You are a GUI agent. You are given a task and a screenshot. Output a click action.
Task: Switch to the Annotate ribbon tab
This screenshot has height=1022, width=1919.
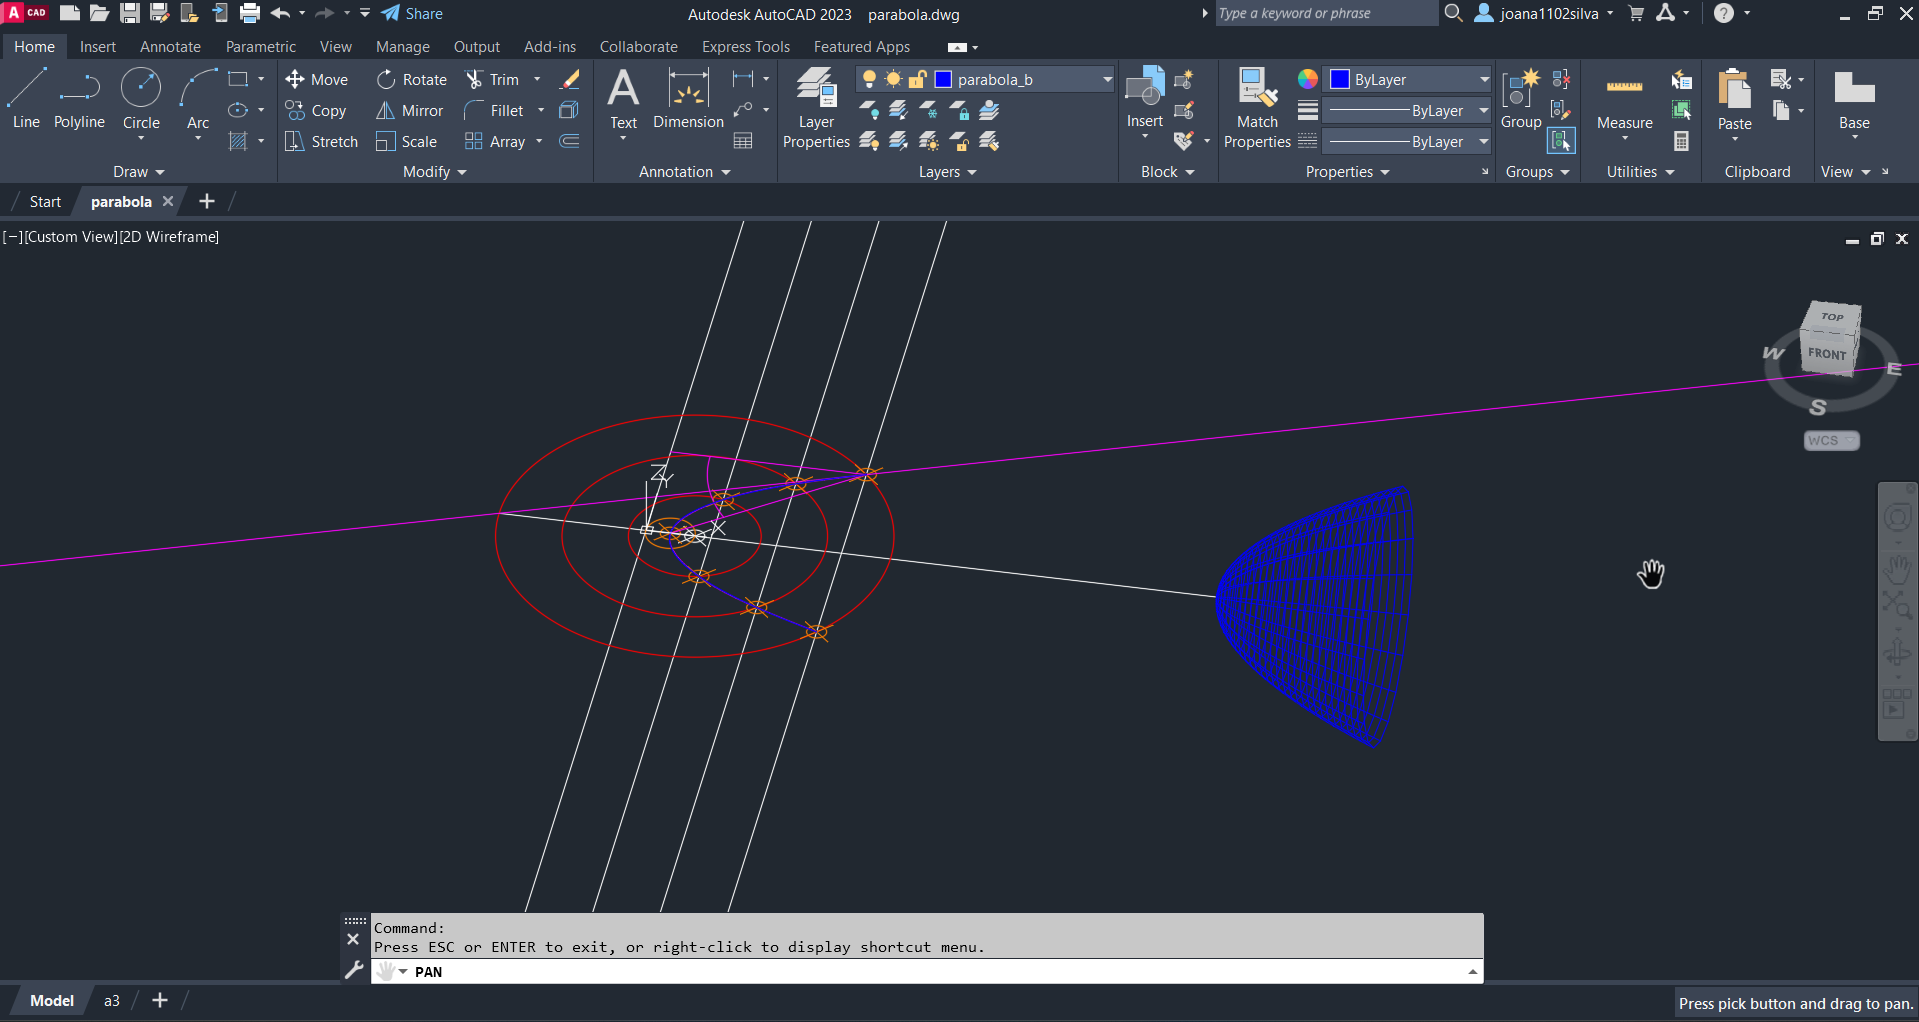(170, 47)
